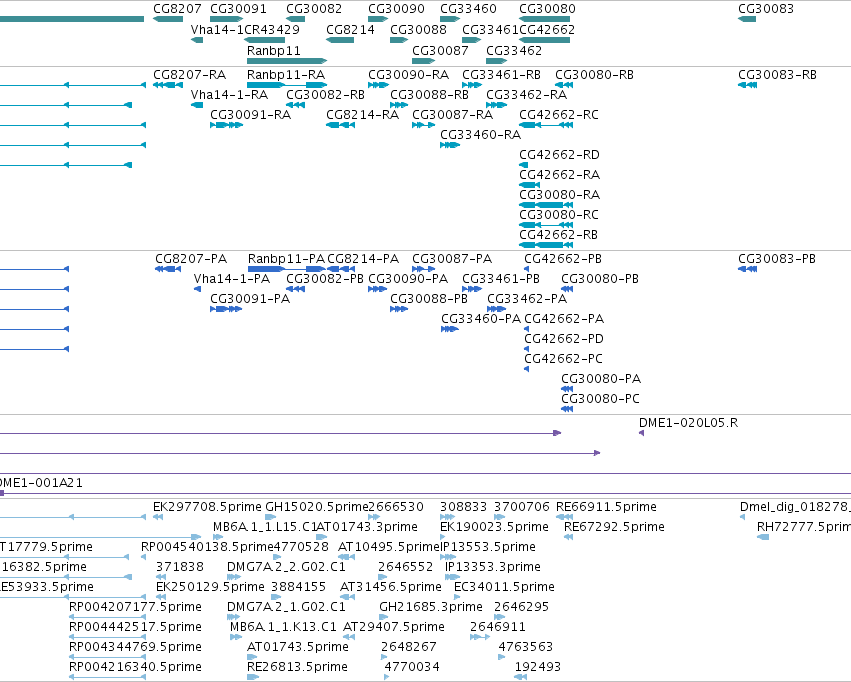The width and height of the screenshot is (851, 682).
Task: Select the CG30080-RA transcript
Action: pos(546,205)
